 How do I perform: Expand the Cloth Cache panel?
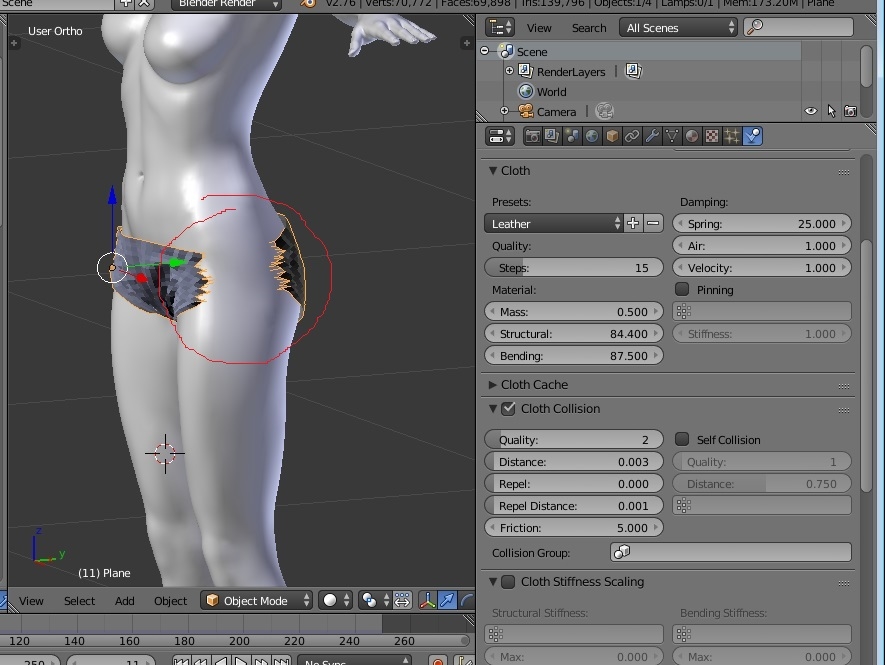click(534, 385)
